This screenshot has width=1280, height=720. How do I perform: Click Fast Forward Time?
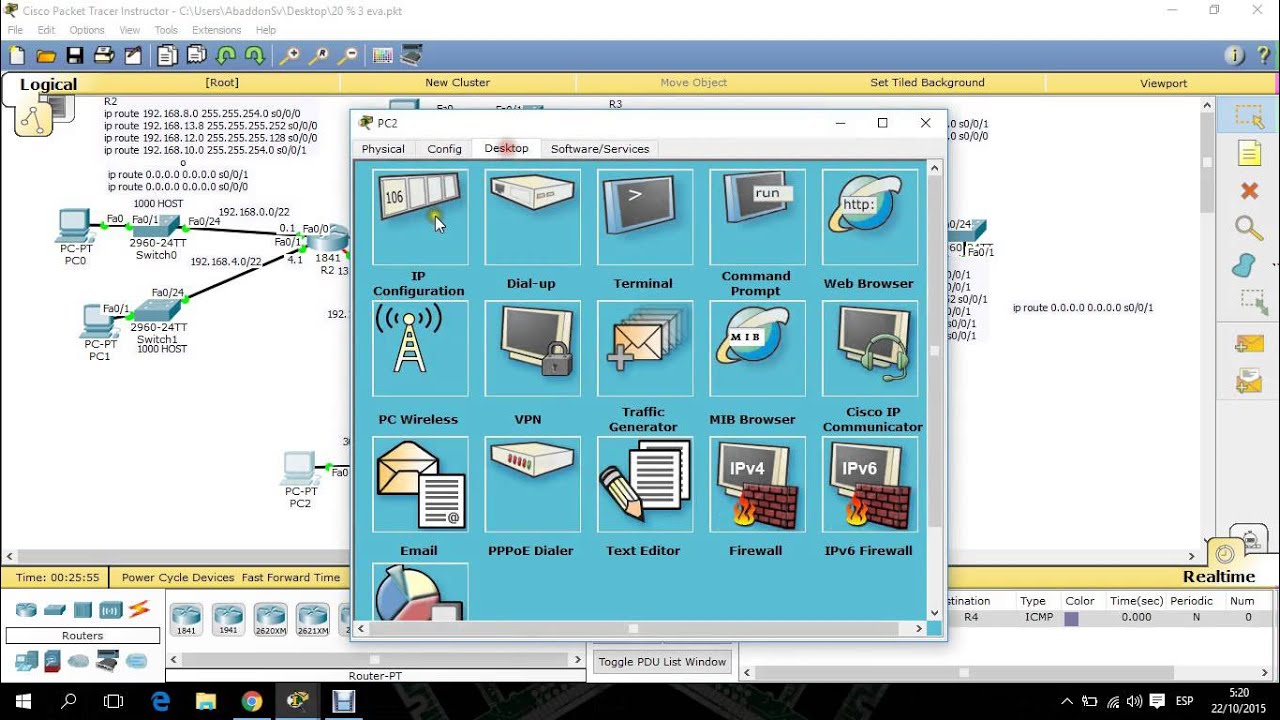[x=291, y=577]
